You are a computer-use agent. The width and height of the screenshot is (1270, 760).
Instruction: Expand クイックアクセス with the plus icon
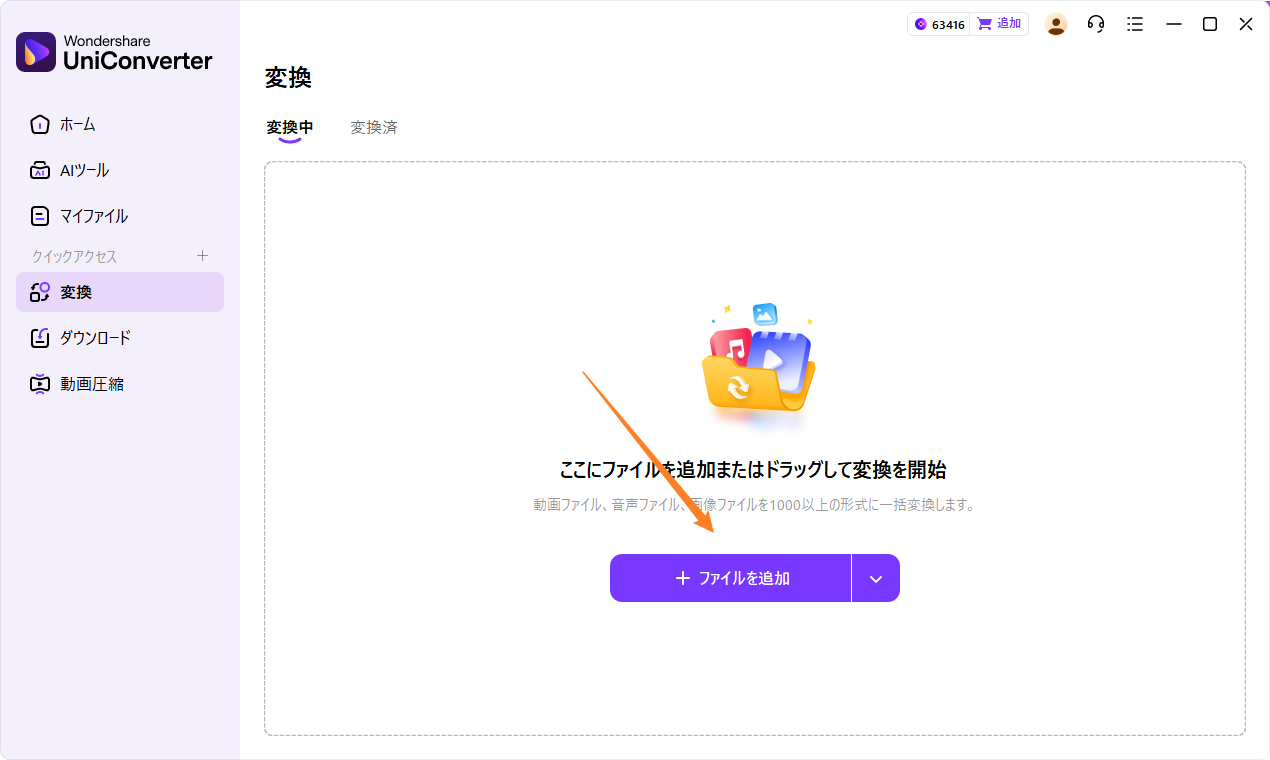pos(202,256)
